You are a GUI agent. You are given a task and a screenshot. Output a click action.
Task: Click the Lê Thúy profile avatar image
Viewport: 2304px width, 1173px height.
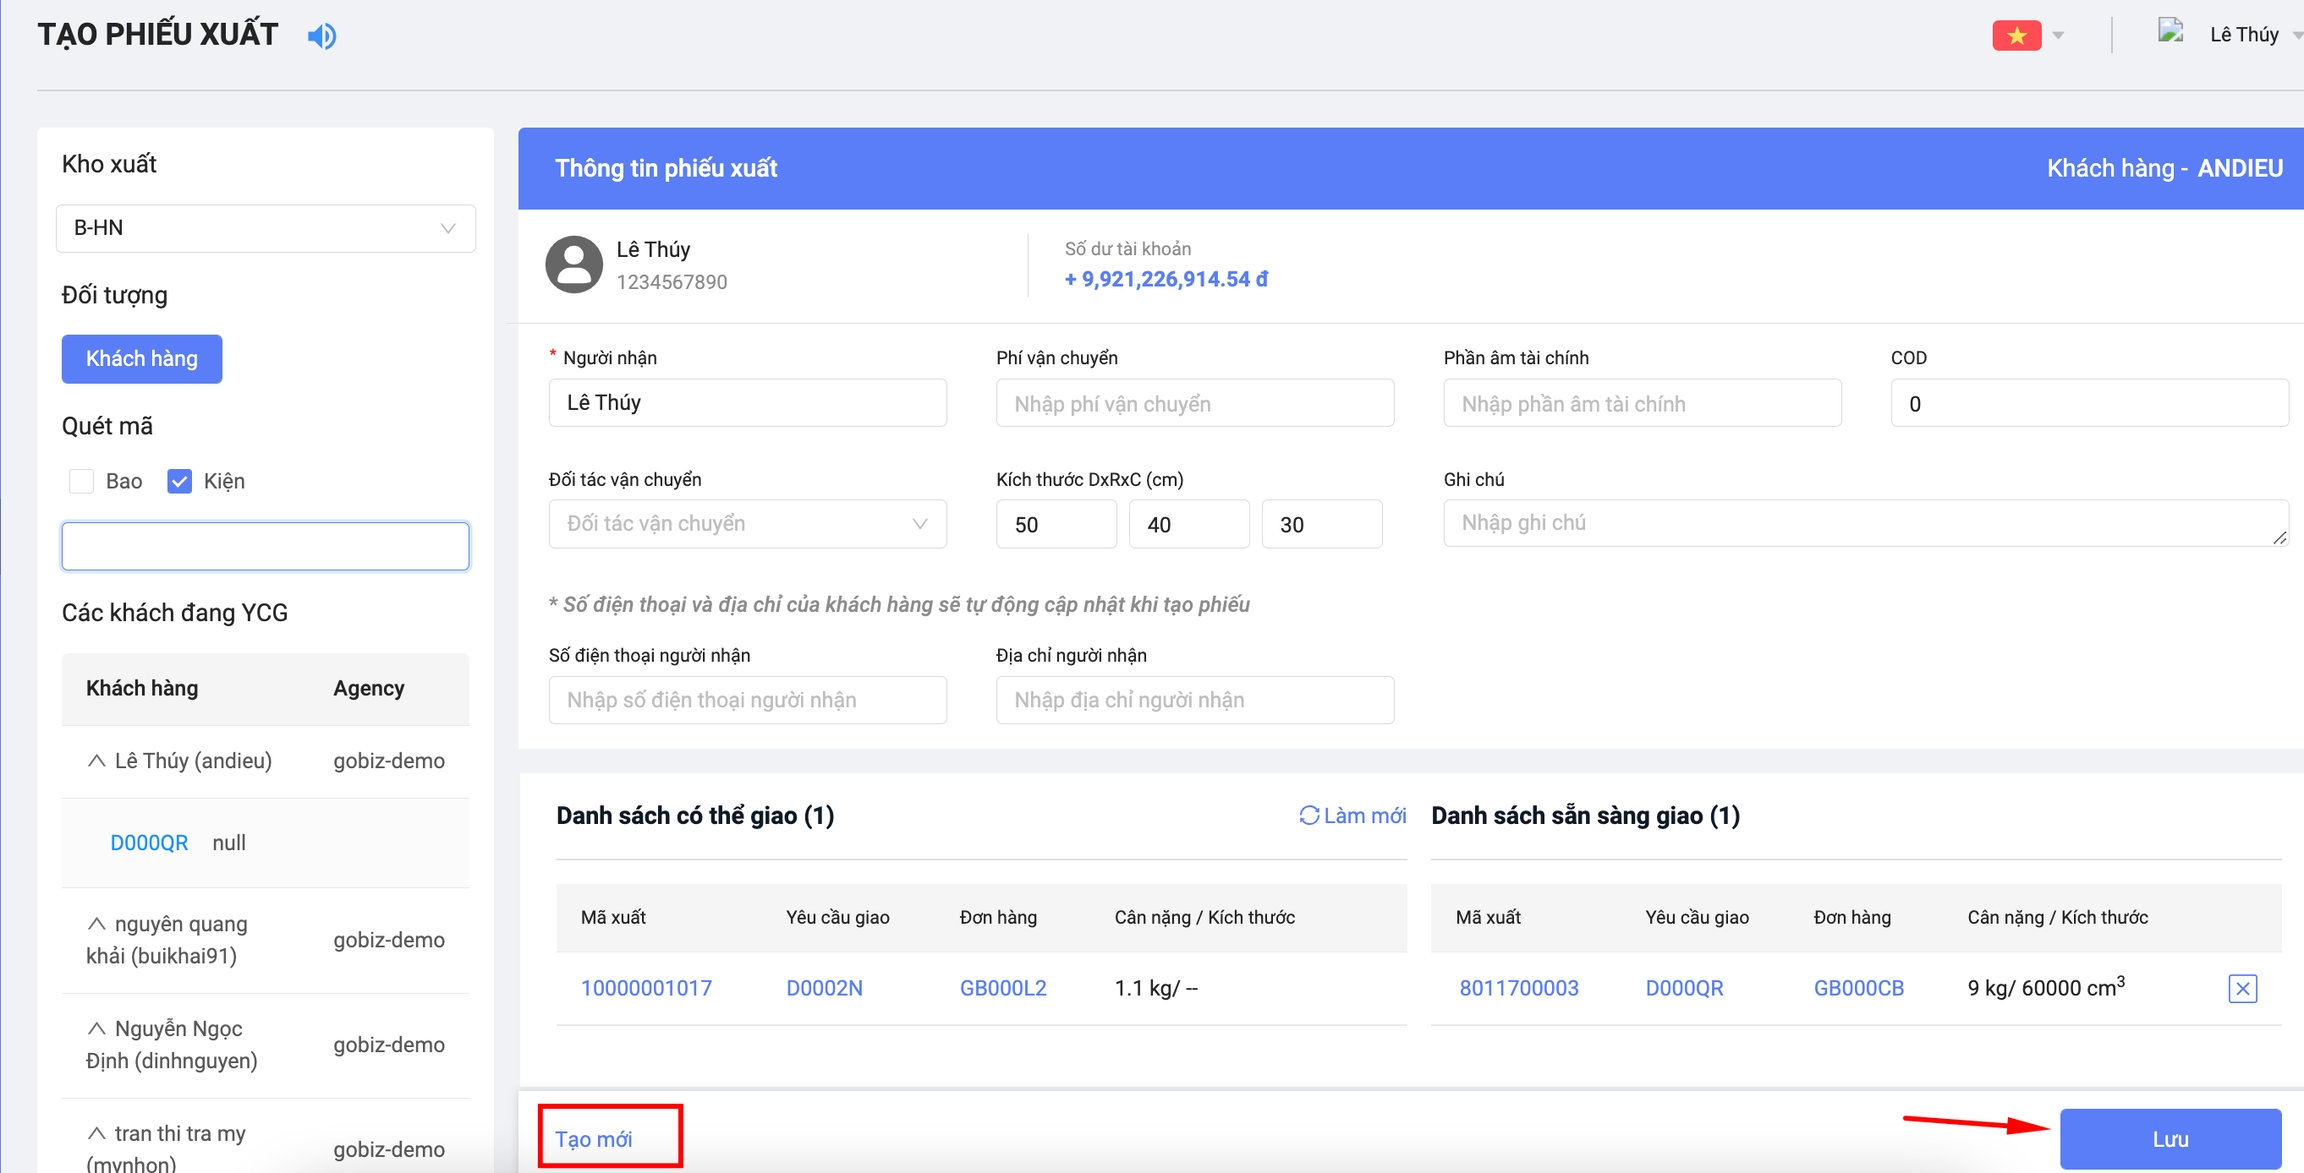point(2170,31)
